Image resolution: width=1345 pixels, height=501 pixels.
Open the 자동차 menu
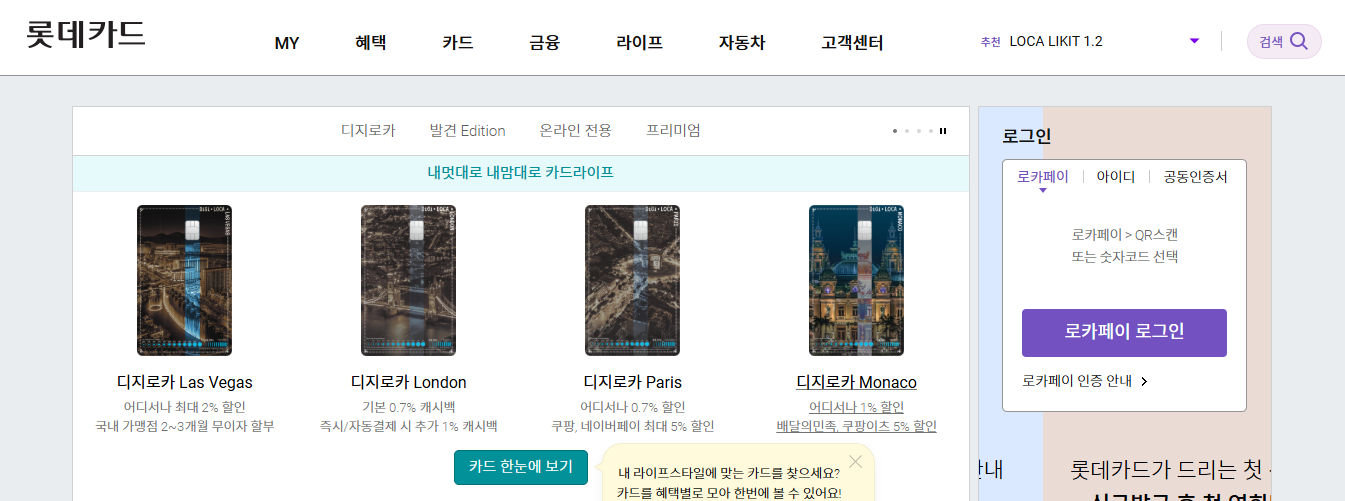742,43
